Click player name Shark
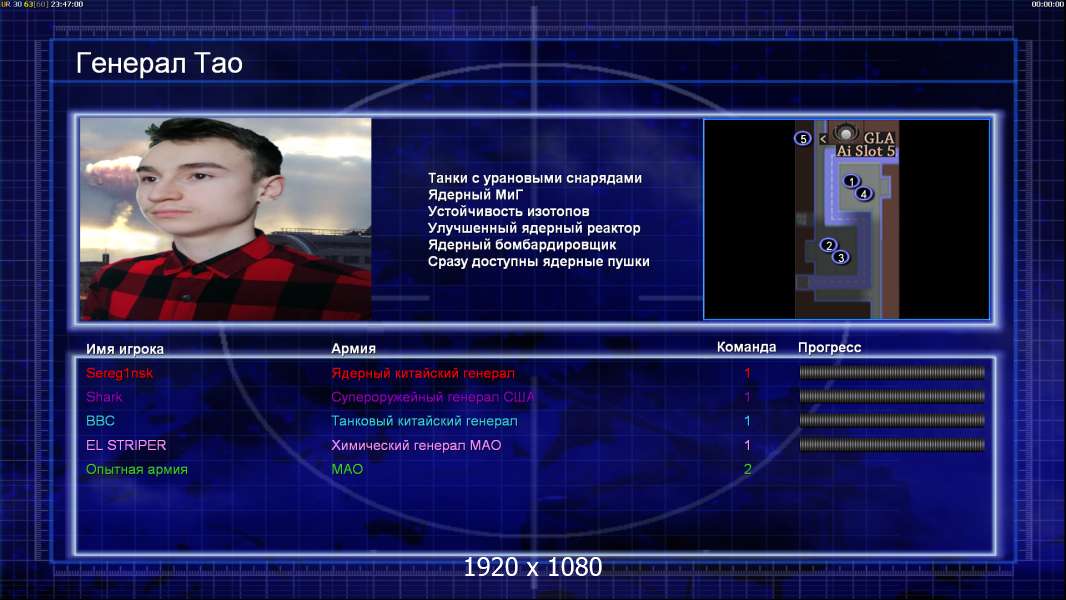The width and height of the screenshot is (1066, 600). 104,397
